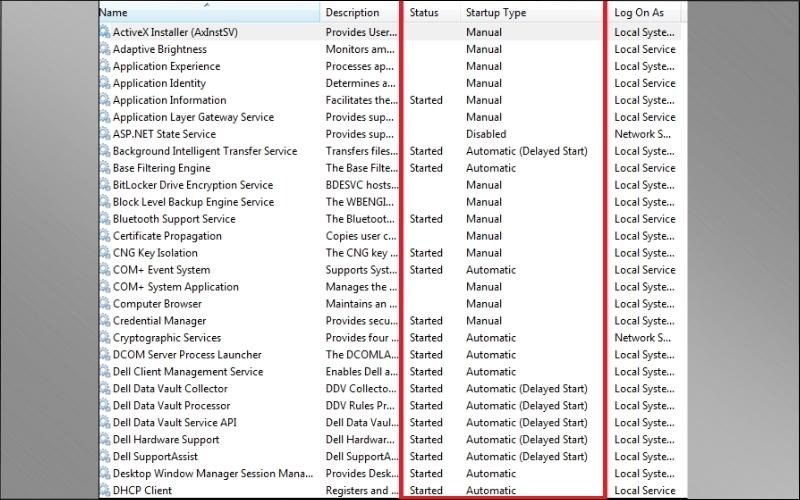This screenshot has height=500, width=800.
Task: Select Desktop Window Manager Session Manager row
Action: click(213, 474)
